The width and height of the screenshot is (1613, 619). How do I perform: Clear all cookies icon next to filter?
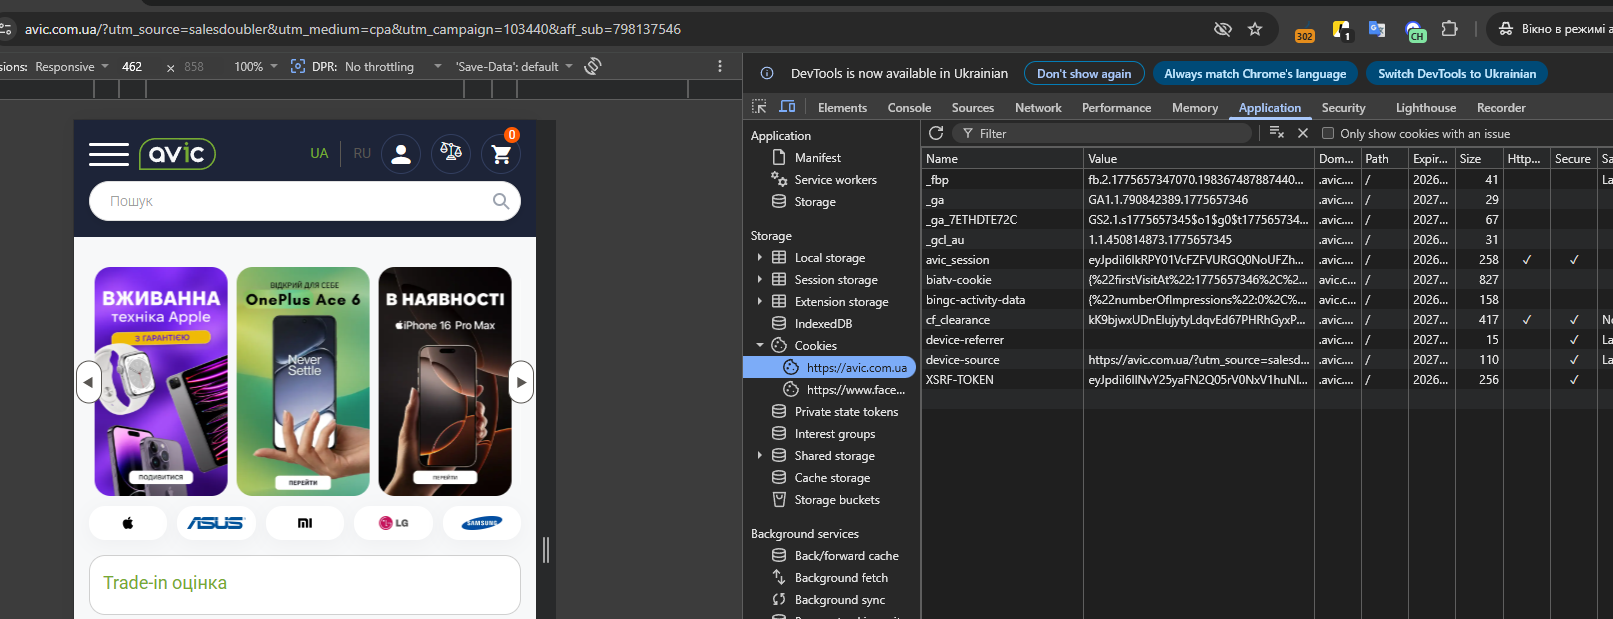tap(1276, 133)
